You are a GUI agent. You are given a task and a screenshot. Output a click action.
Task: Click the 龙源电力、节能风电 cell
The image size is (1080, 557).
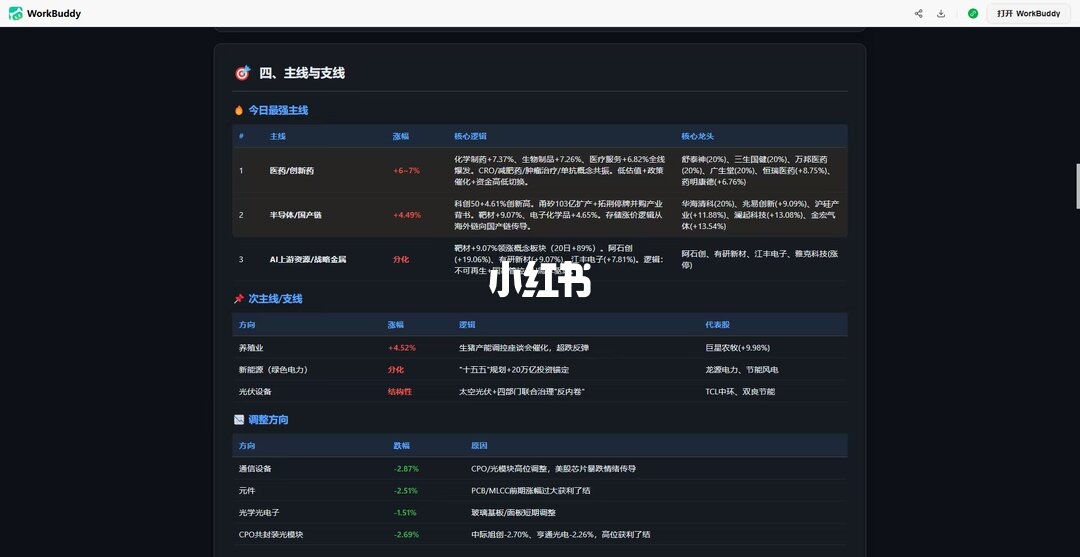[x=742, y=370]
